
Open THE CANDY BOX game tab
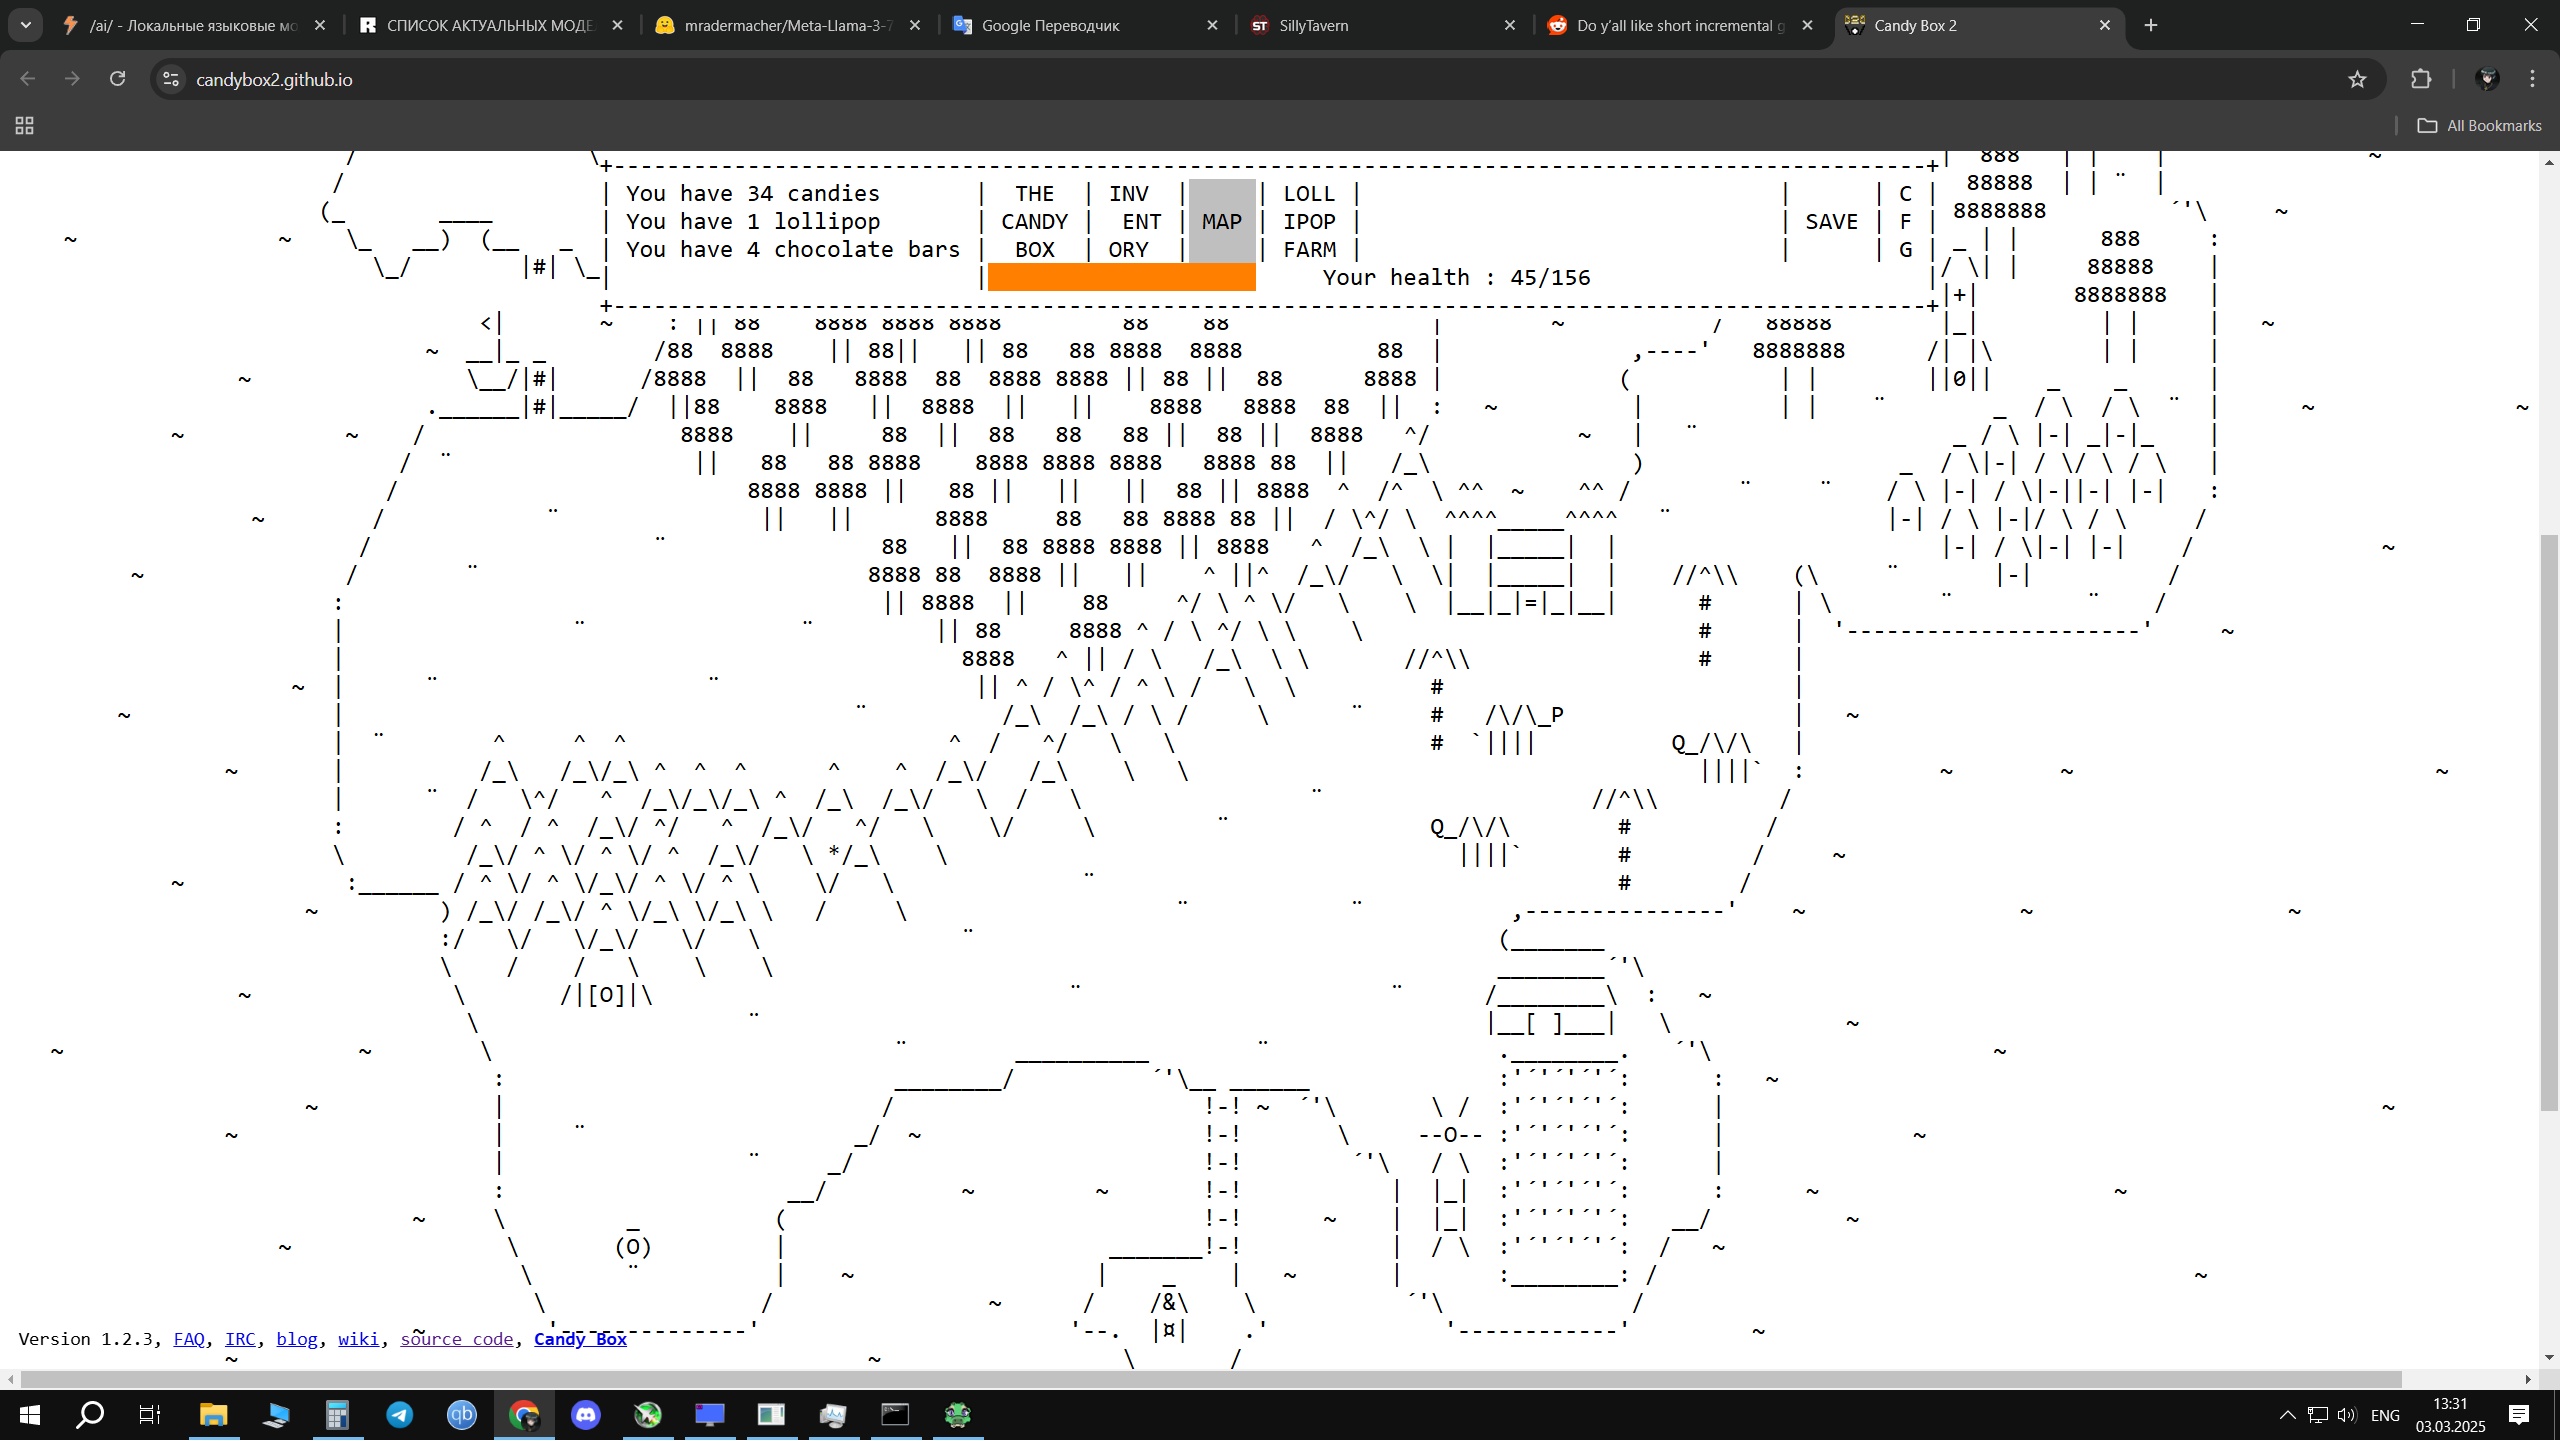pos(1034,222)
